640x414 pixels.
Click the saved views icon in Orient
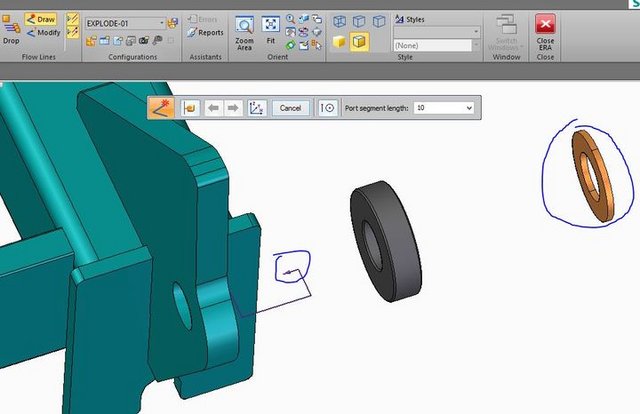click(x=304, y=45)
